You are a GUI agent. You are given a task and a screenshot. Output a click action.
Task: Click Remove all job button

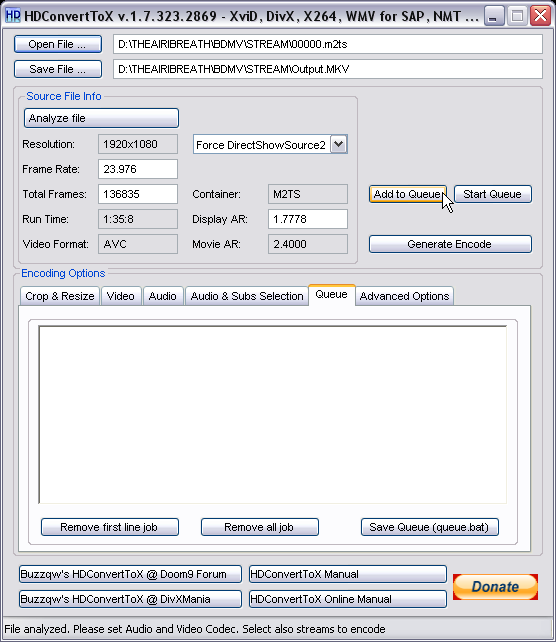coord(260,527)
